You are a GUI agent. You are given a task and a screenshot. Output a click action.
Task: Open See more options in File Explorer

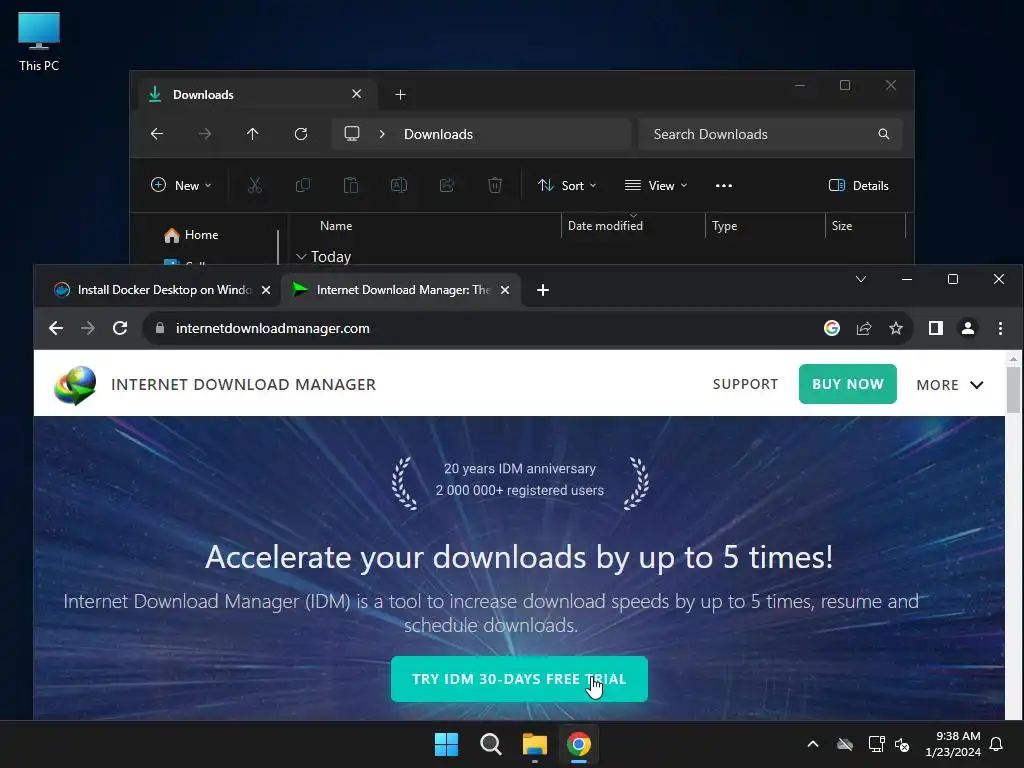click(724, 185)
